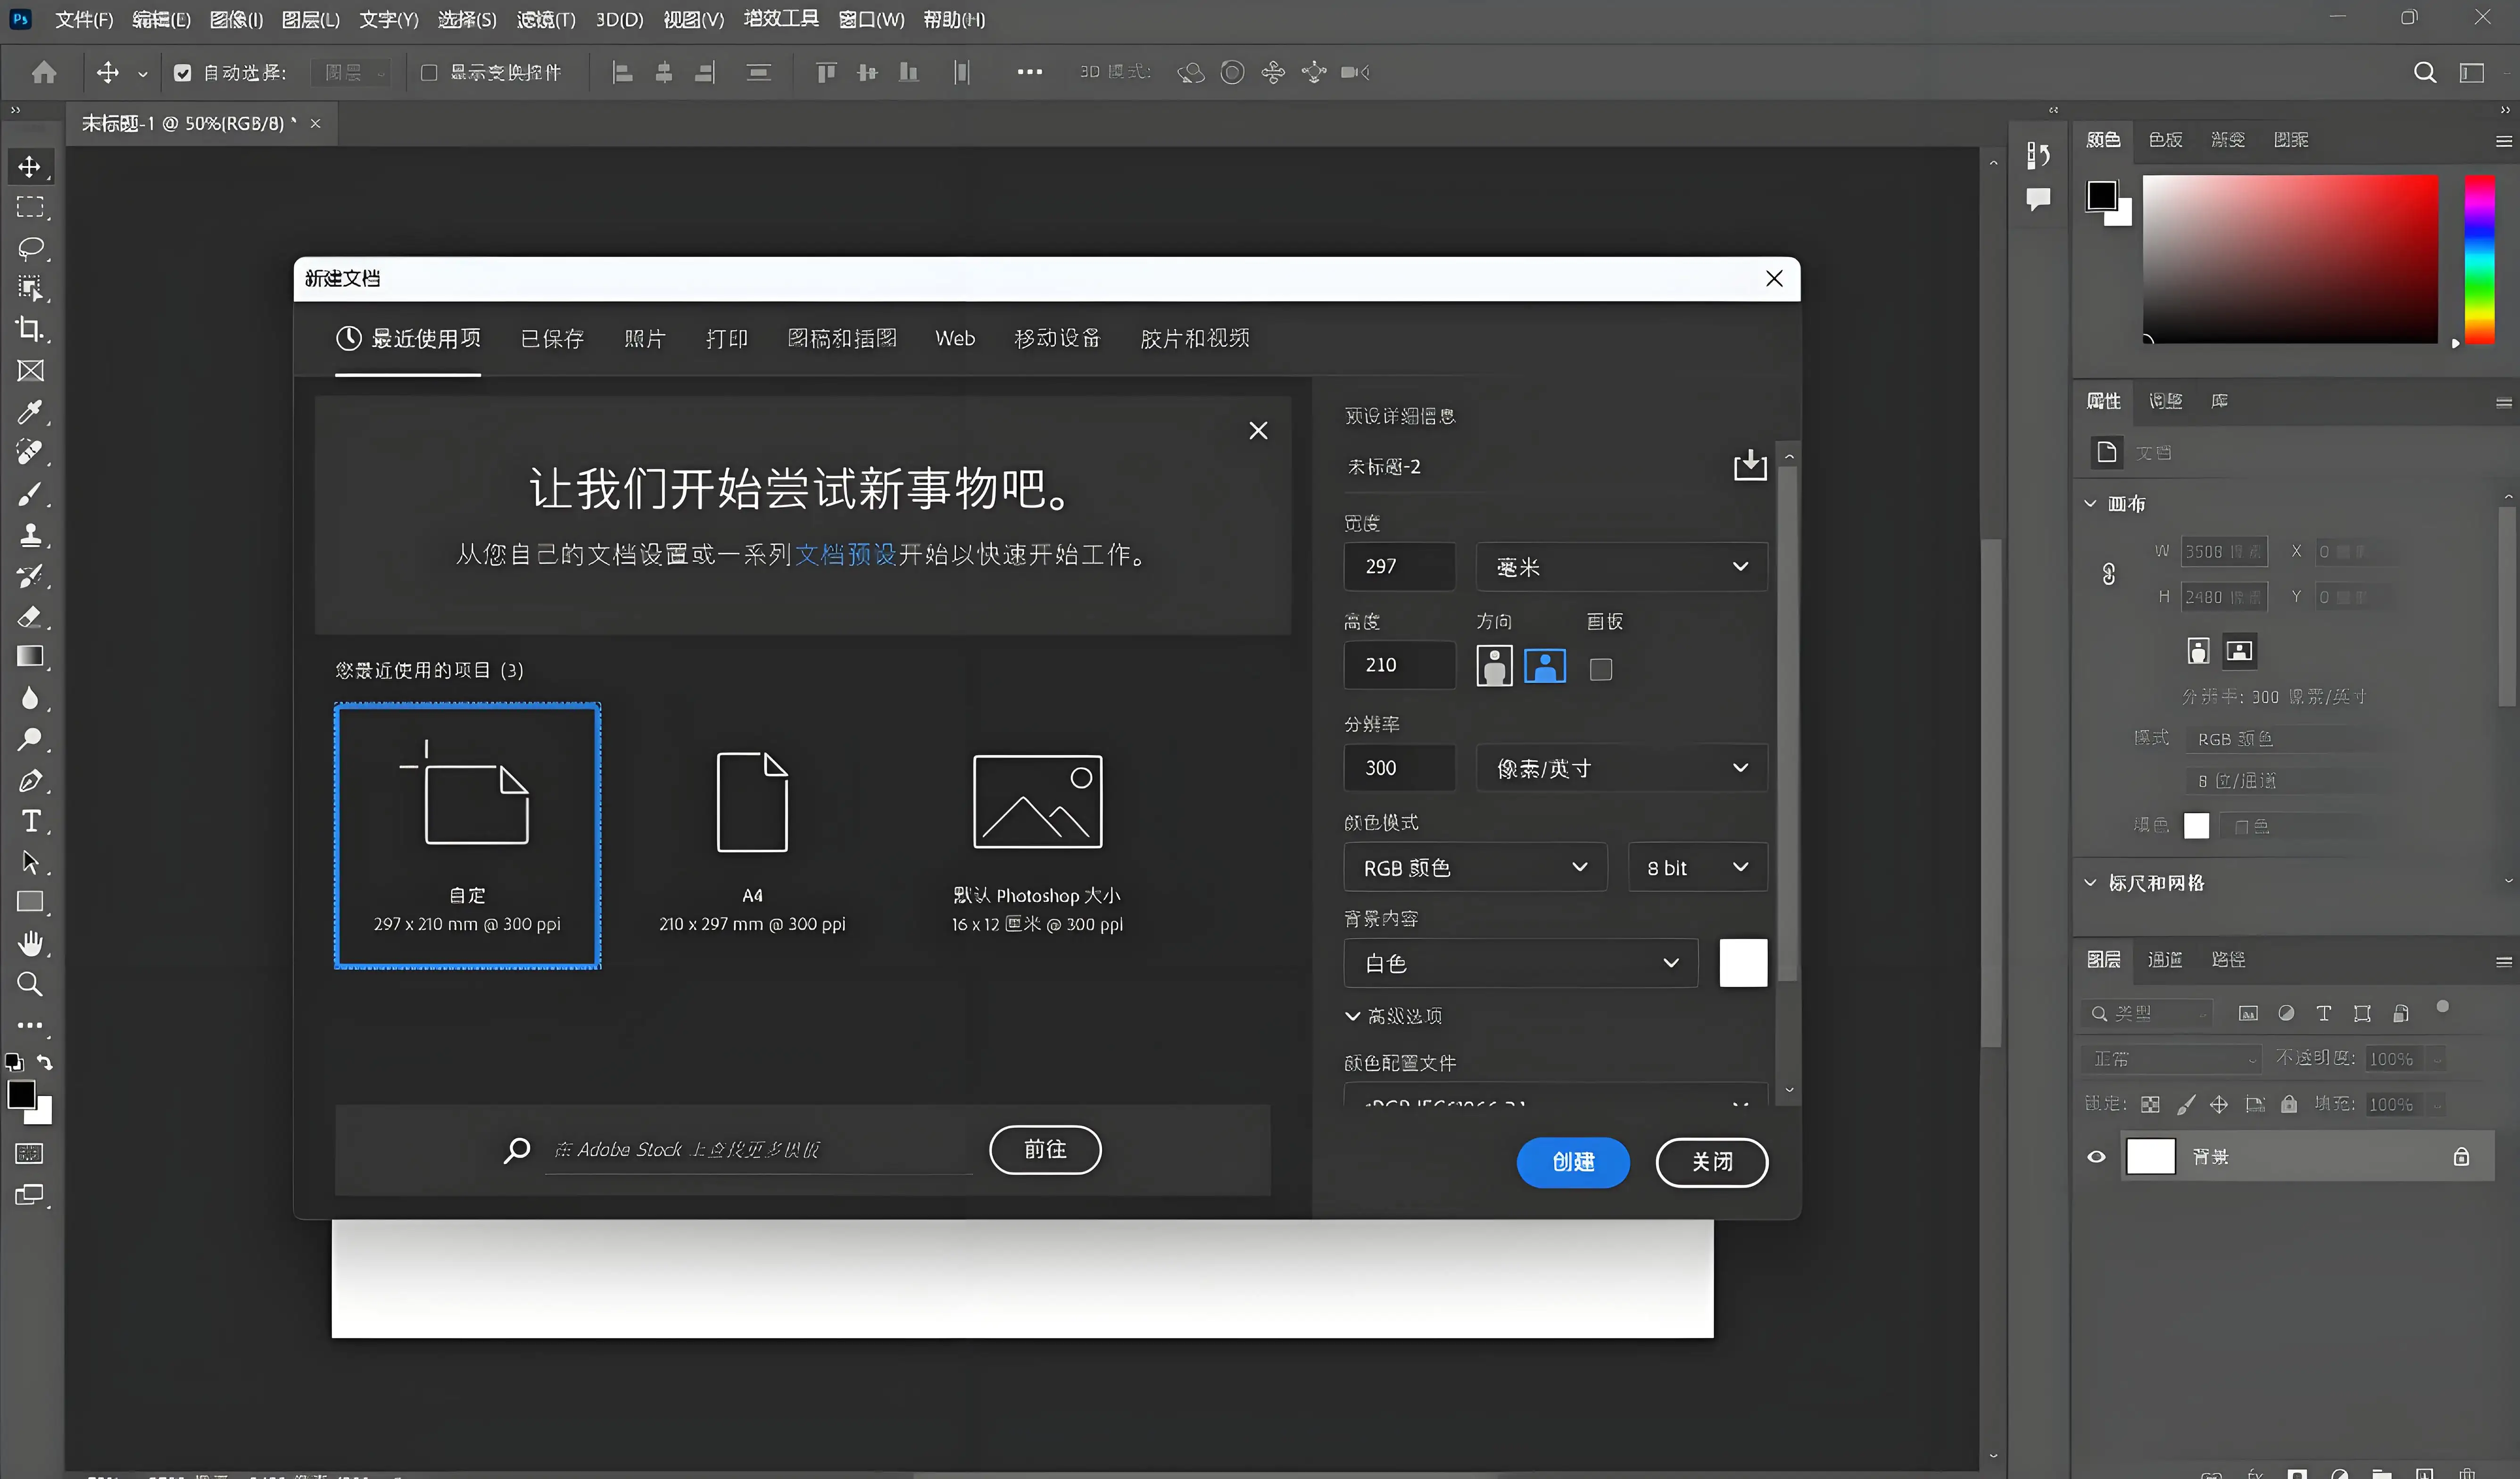Open the 正常 blend mode dropdown
Screen dimensions: 2520x1479
pos(2171,1058)
